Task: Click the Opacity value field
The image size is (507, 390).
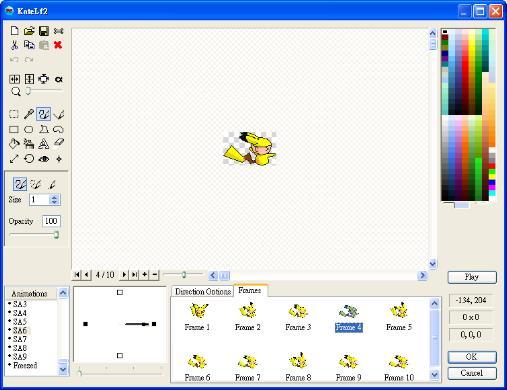Action: 51,221
